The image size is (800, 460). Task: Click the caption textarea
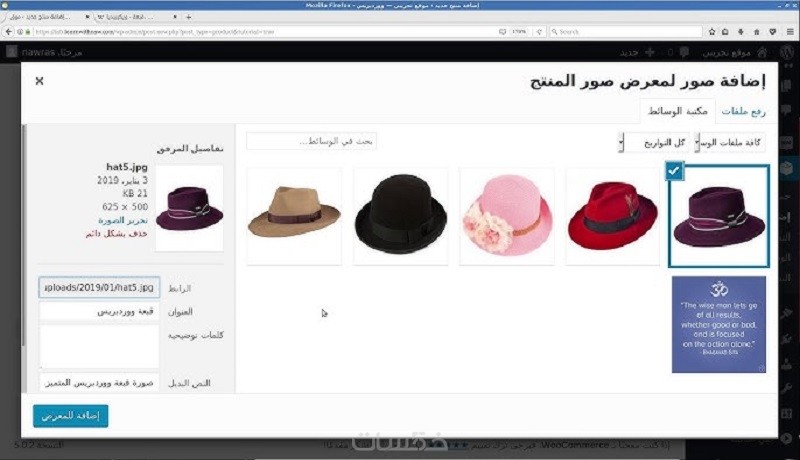[99, 346]
